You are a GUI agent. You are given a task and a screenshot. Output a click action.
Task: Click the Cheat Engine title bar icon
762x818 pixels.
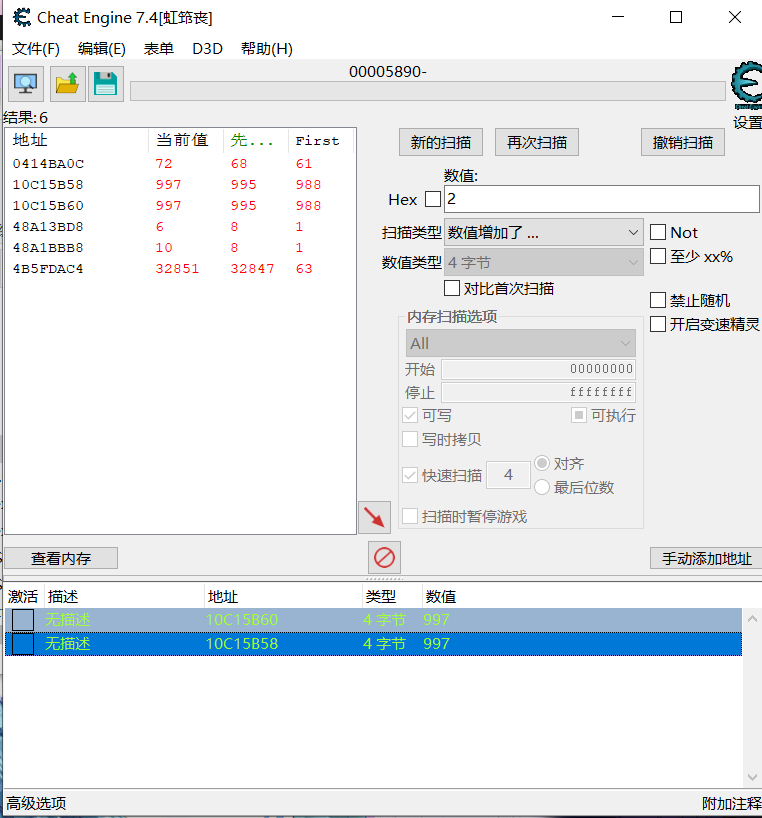click(x=22, y=18)
